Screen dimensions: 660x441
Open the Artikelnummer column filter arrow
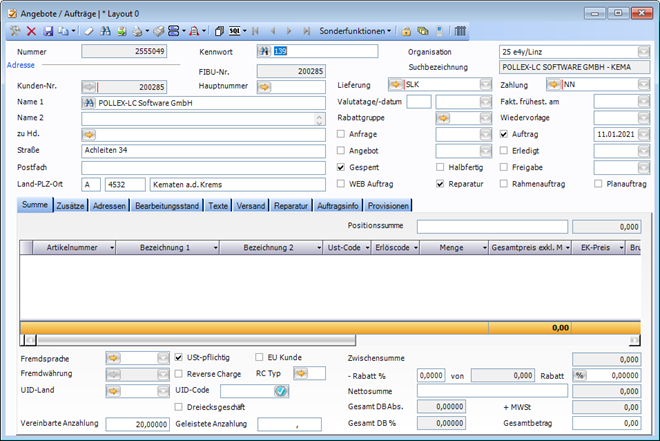coord(112,246)
